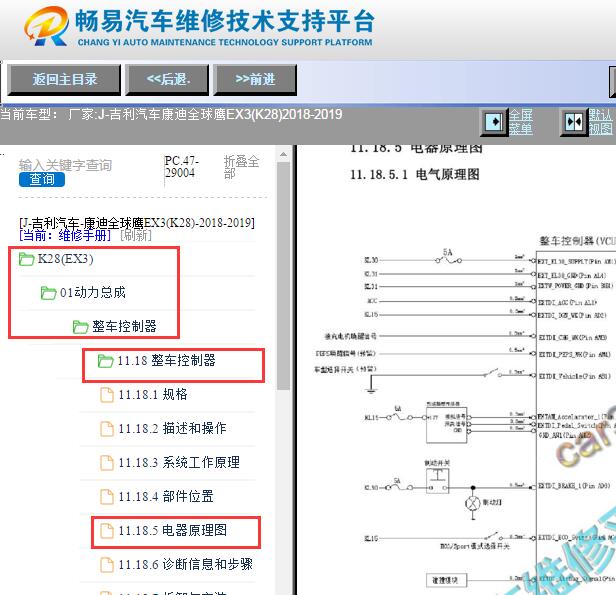Open 11.18.1 规格 section
Viewport: 616px width, 595px height.
[x=153, y=395]
